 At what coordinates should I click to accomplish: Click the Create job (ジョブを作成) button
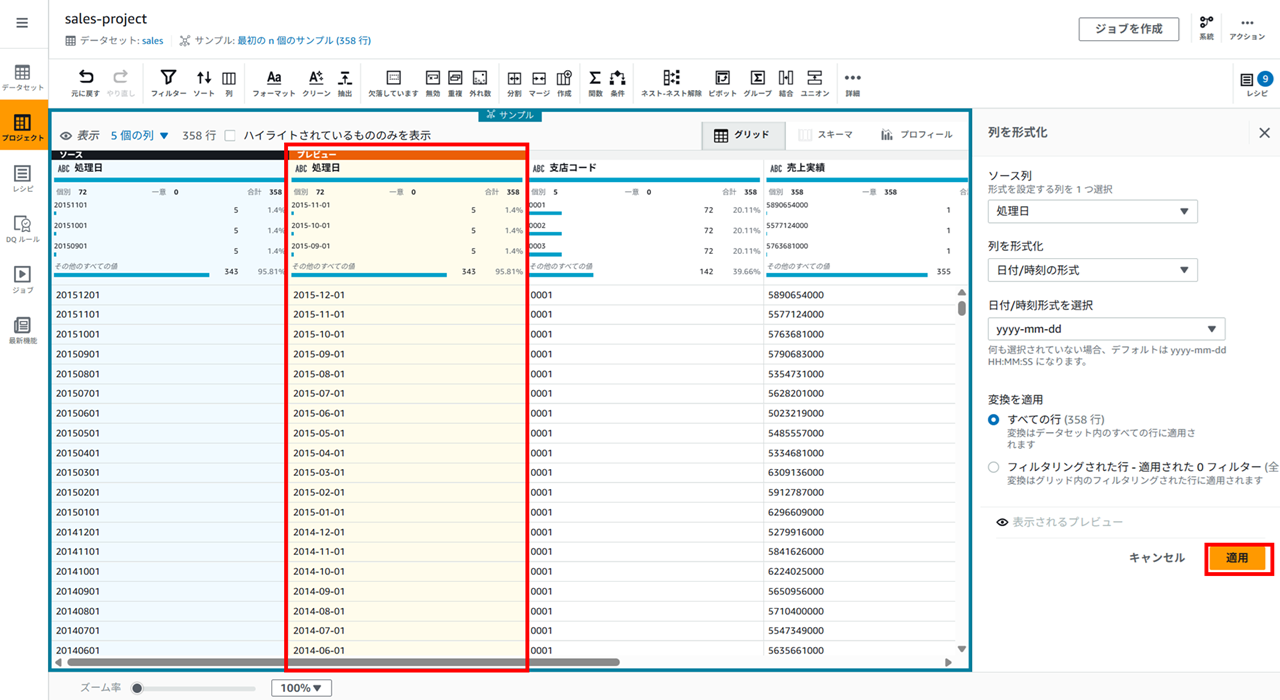tap(1129, 29)
